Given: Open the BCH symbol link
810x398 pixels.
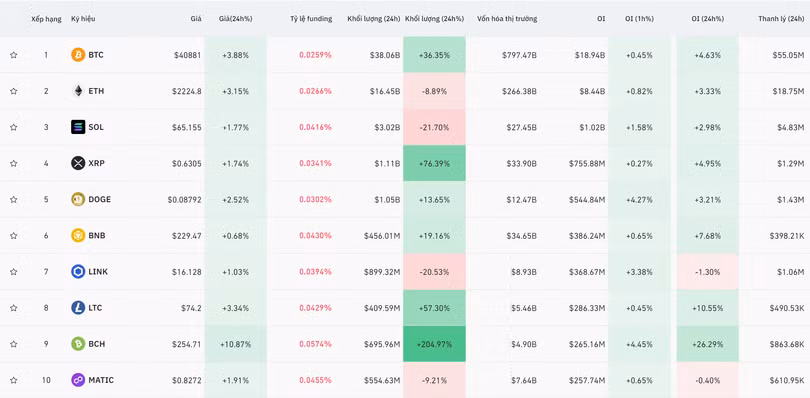Looking at the screenshot, I should pos(97,344).
